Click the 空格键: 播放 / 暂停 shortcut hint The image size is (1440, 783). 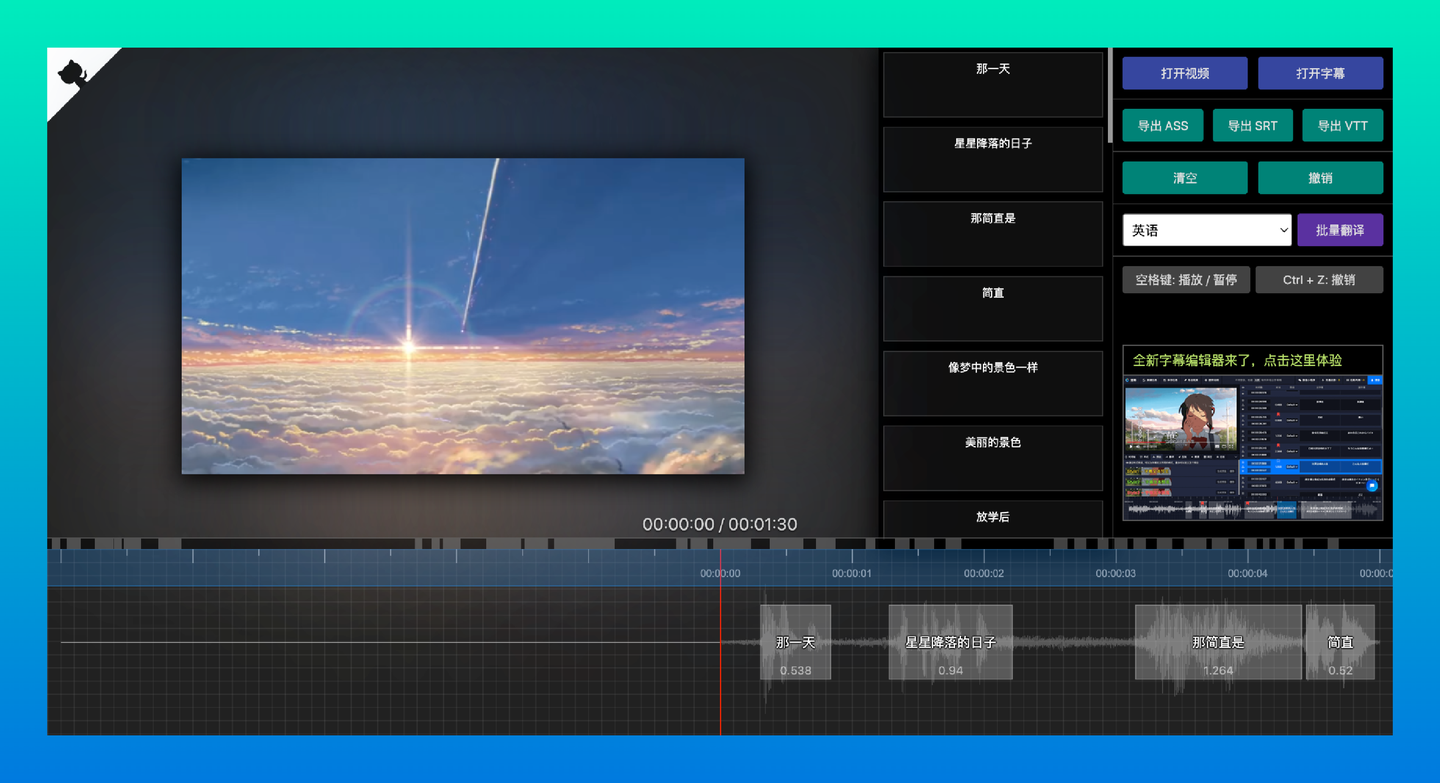tap(1186, 280)
